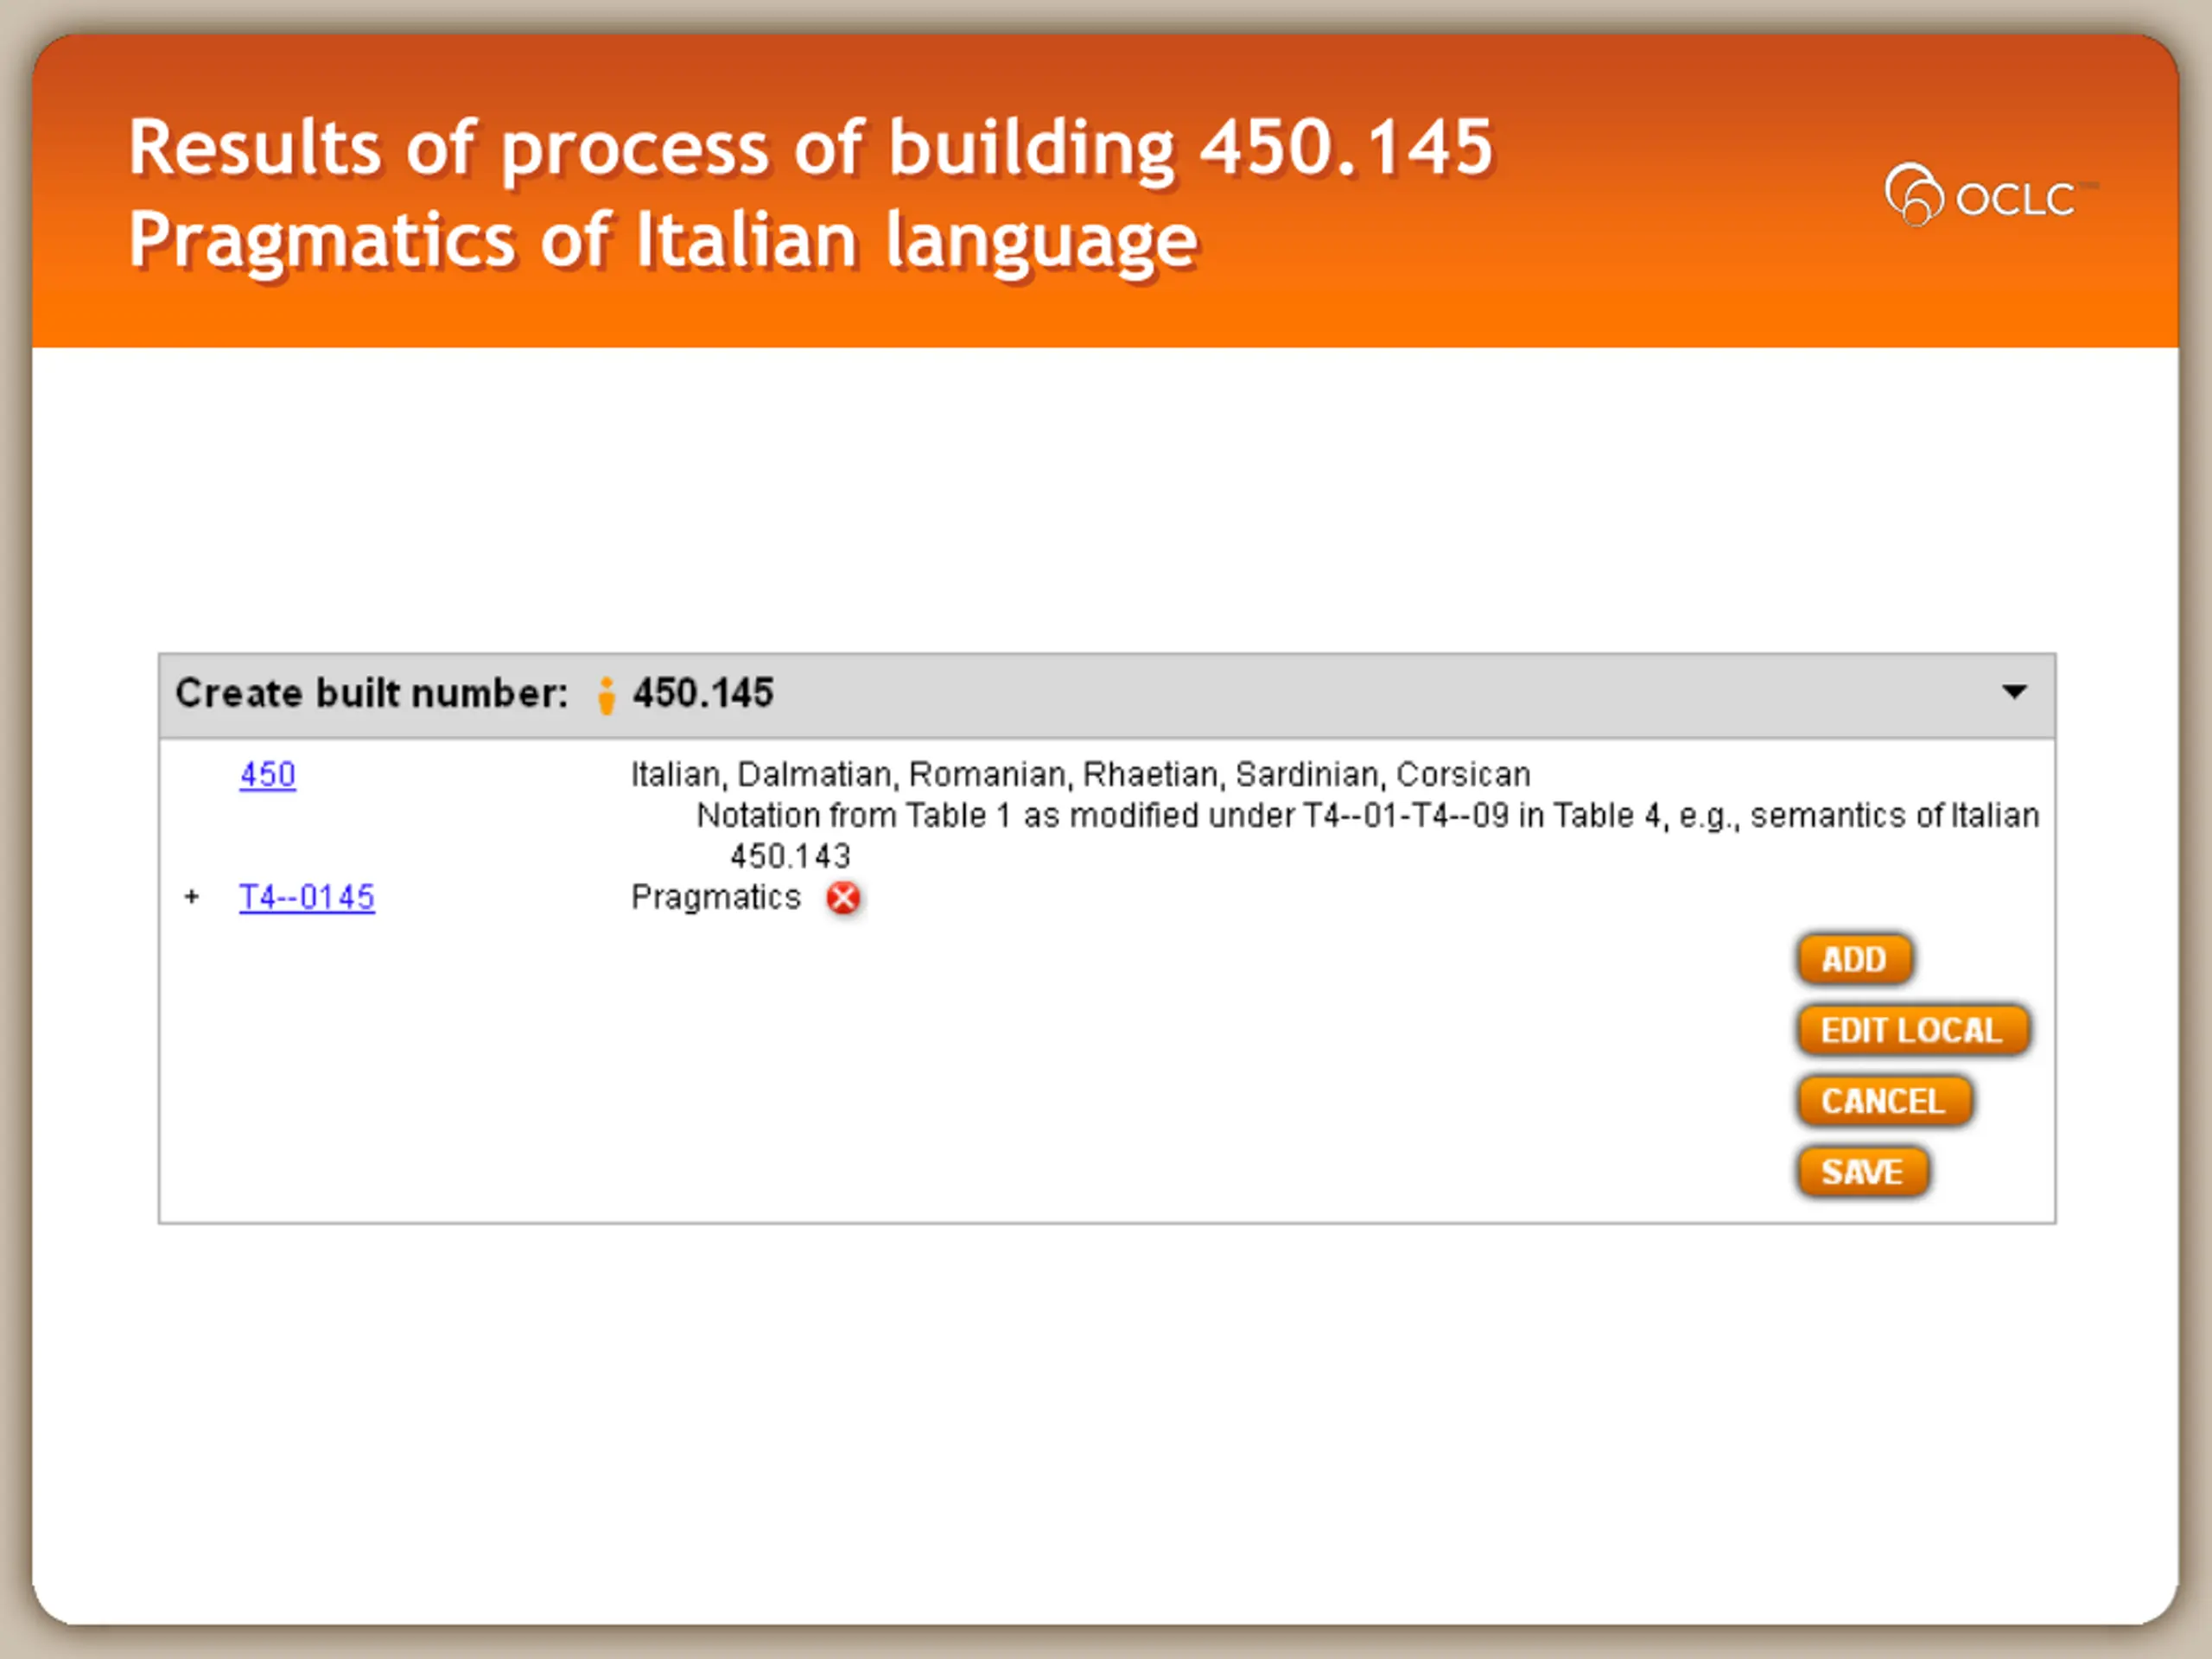Click the 450.143 example number
This screenshot has width=2212, height=1659.
click(x=790, y=857)
